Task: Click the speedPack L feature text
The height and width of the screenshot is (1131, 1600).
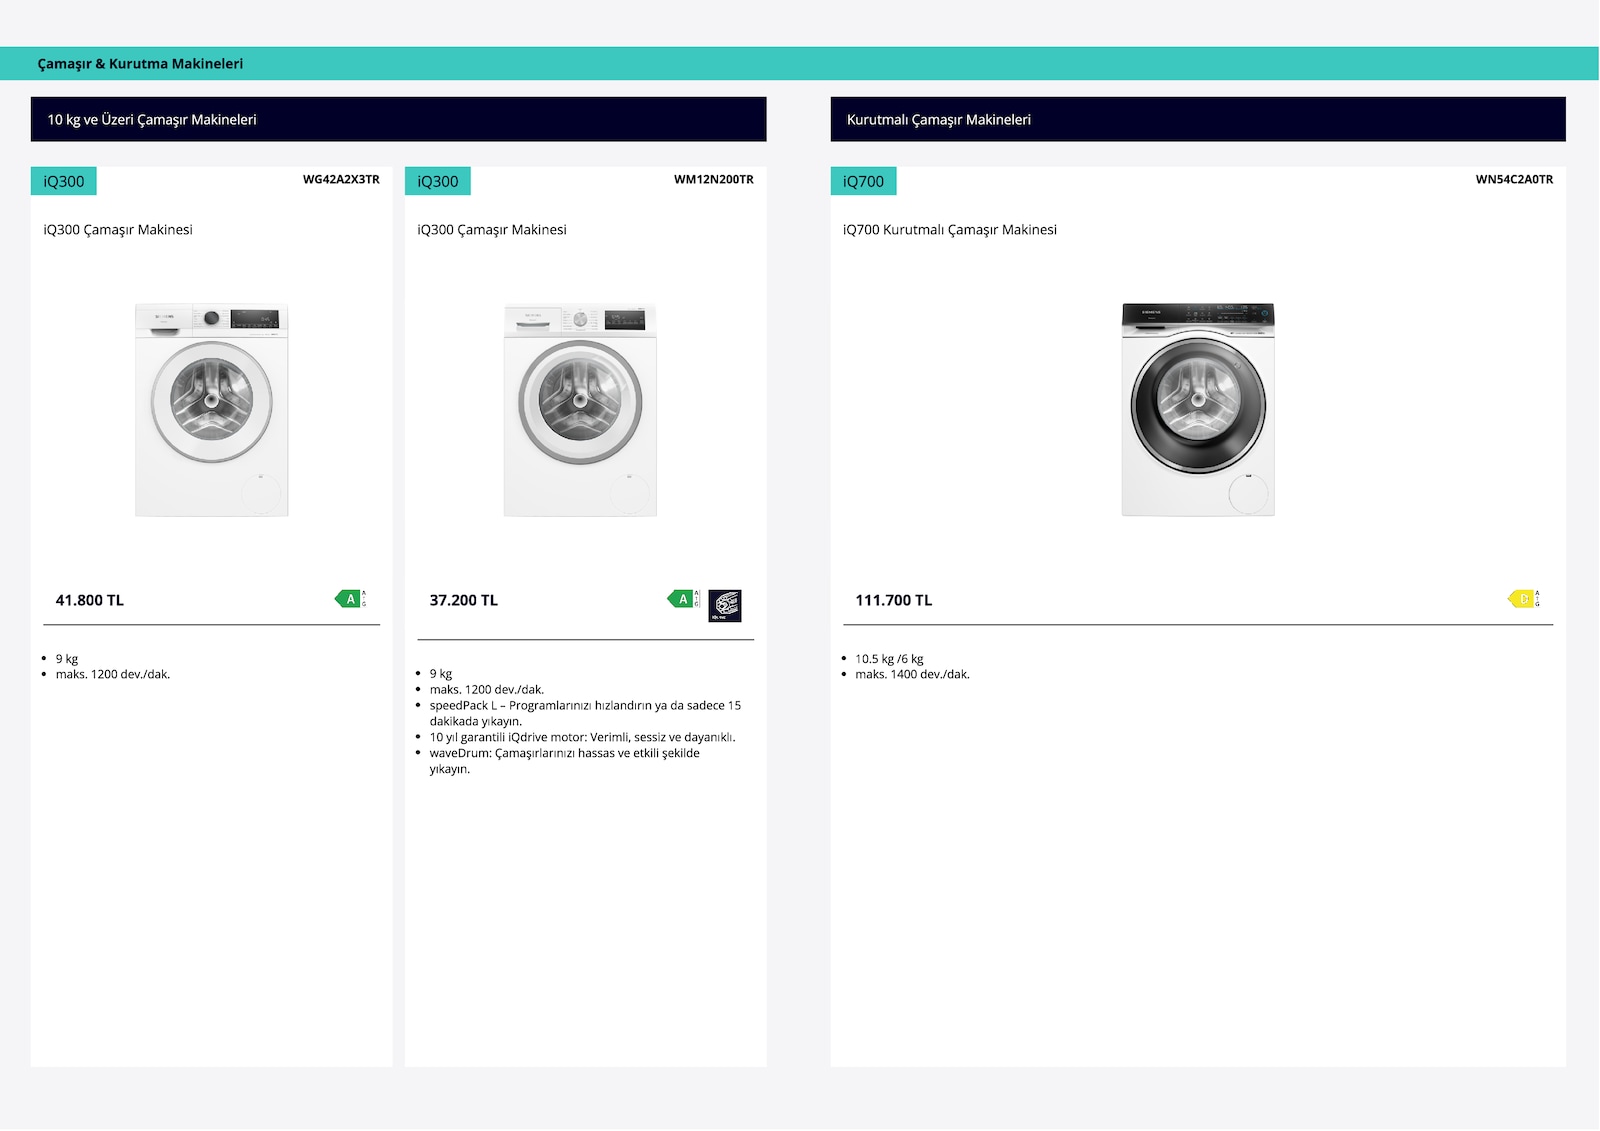Action: click(585, 713)
